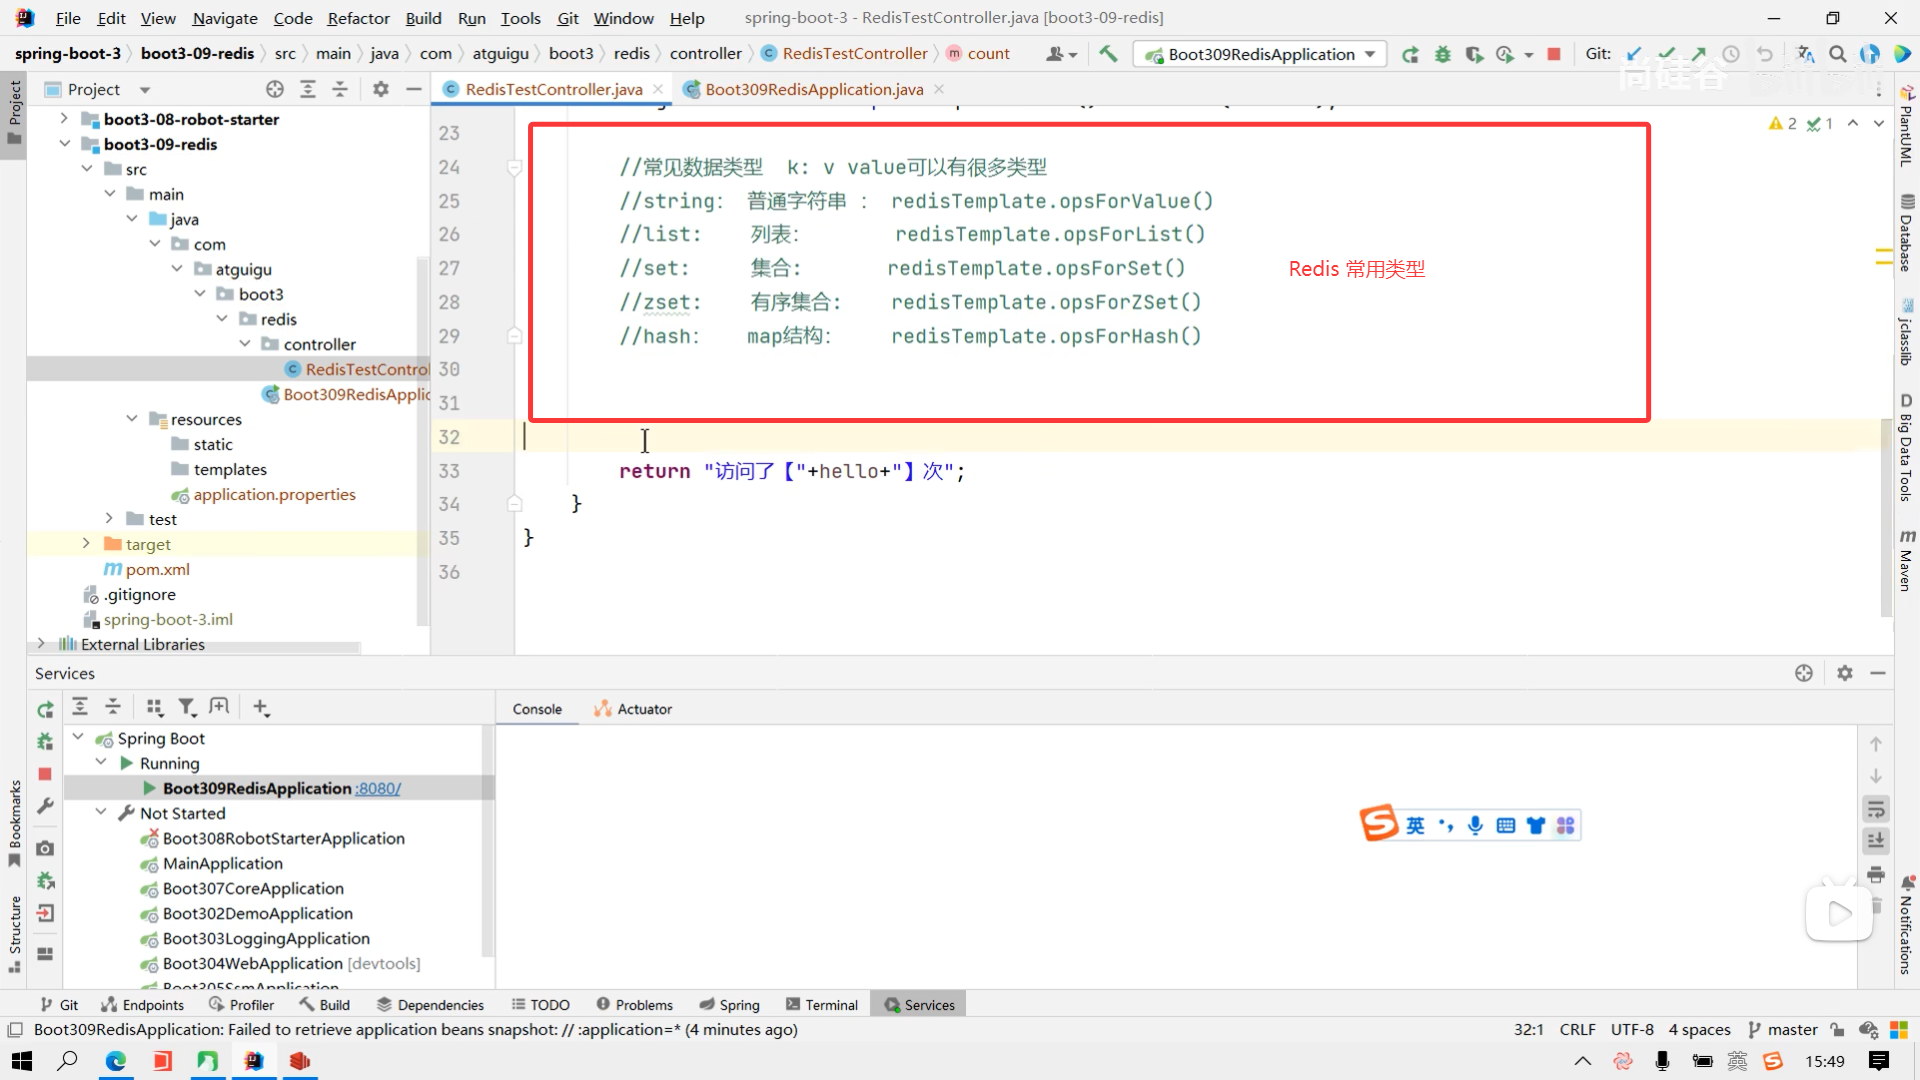The width and height of the screenshot is (1920, 1080).
Task: Click the Git Update Project arrow
Action: [x=1634, y=54]
